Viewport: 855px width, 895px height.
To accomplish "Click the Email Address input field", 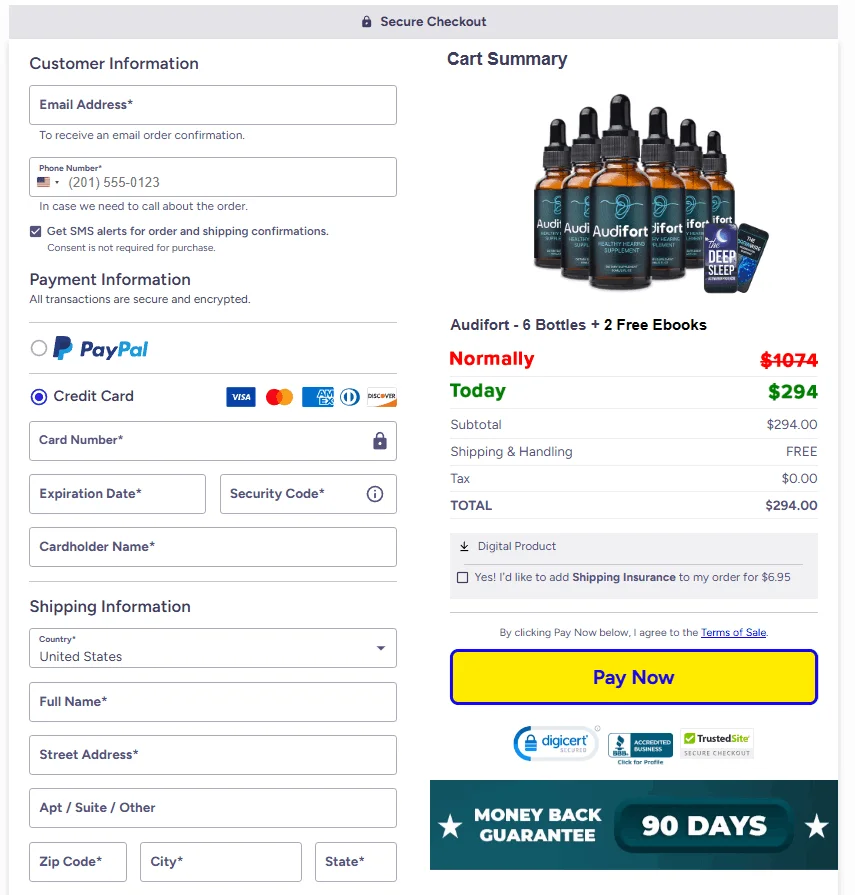I will tap(213, 105).
